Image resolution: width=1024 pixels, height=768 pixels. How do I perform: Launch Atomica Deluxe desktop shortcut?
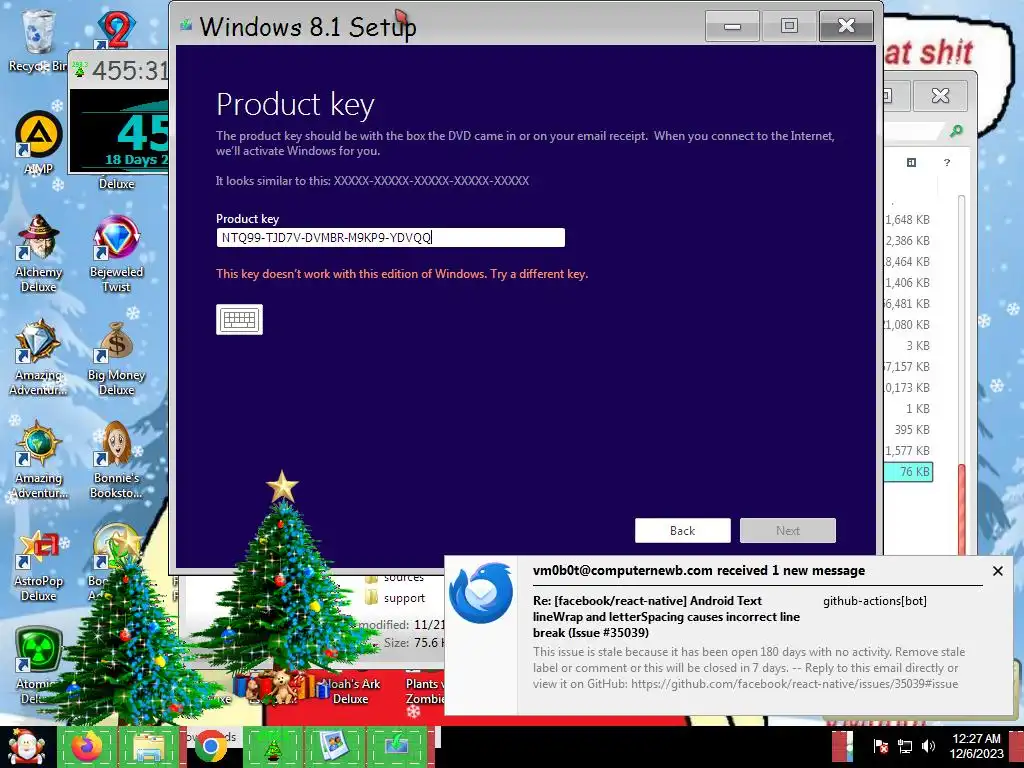pyautogui.click(x=37, y=665)
